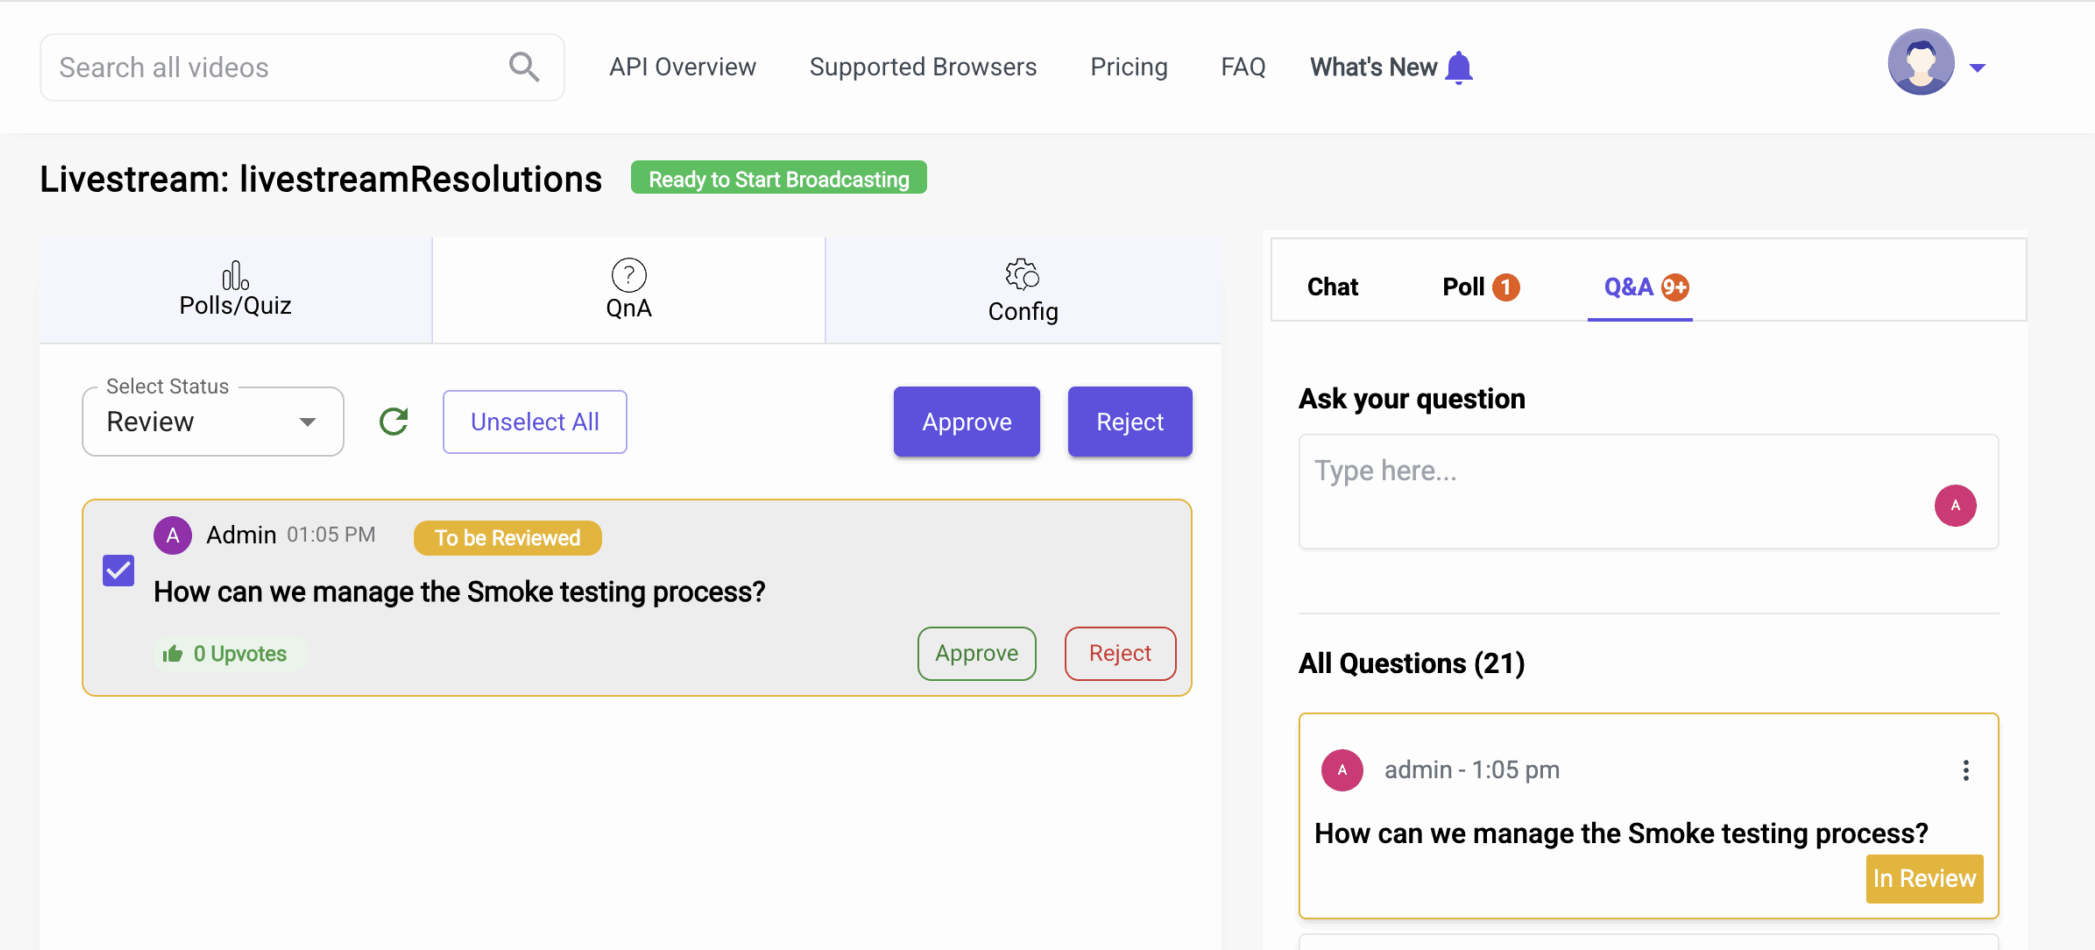The height and width of the screenshot is (950, 2095).
Task: Click the user profile avatar
Action: (x=1920, y=62)
